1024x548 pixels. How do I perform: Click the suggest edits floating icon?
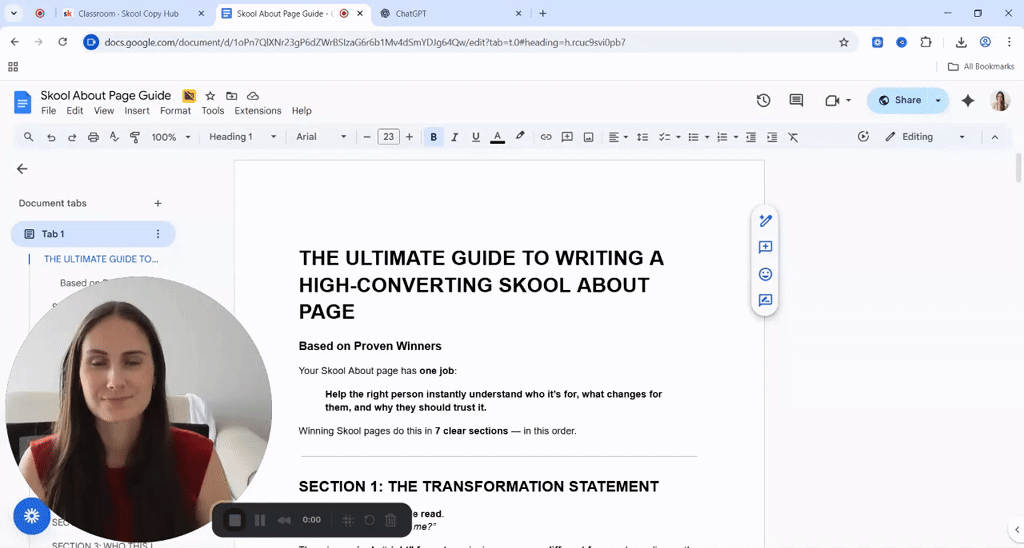765,300
